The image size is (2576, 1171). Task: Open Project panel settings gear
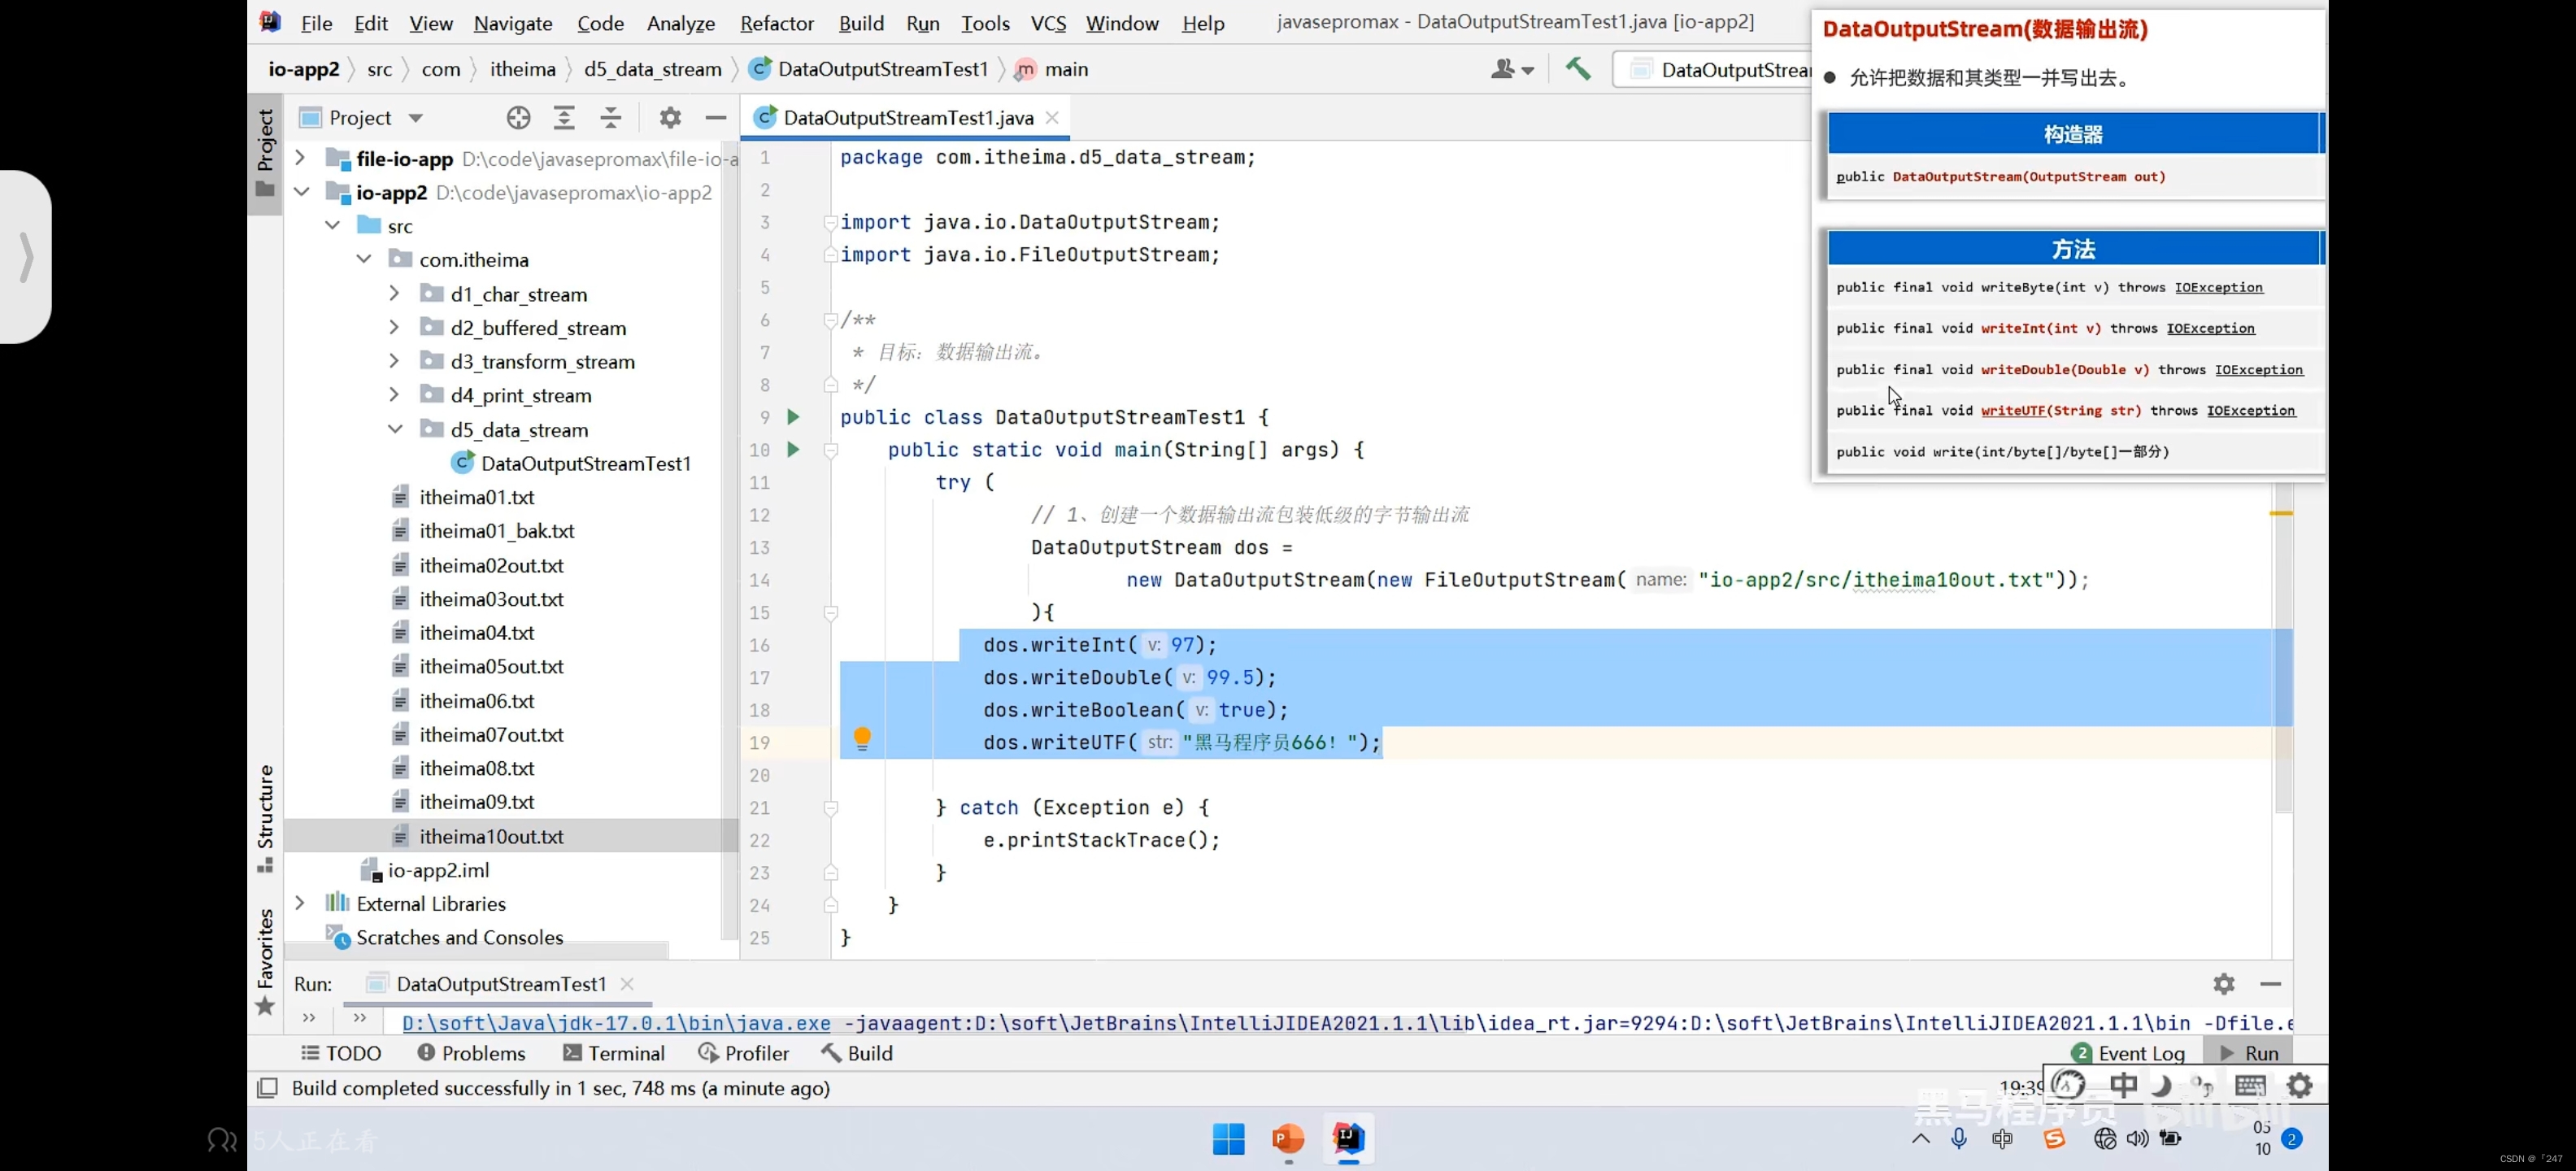click(670, 118)
